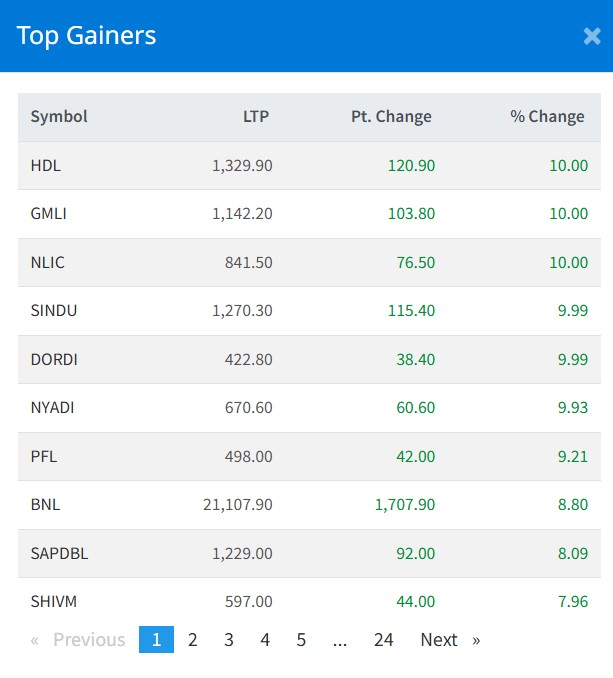Click the pagination ellipsis item

(340, 640)
